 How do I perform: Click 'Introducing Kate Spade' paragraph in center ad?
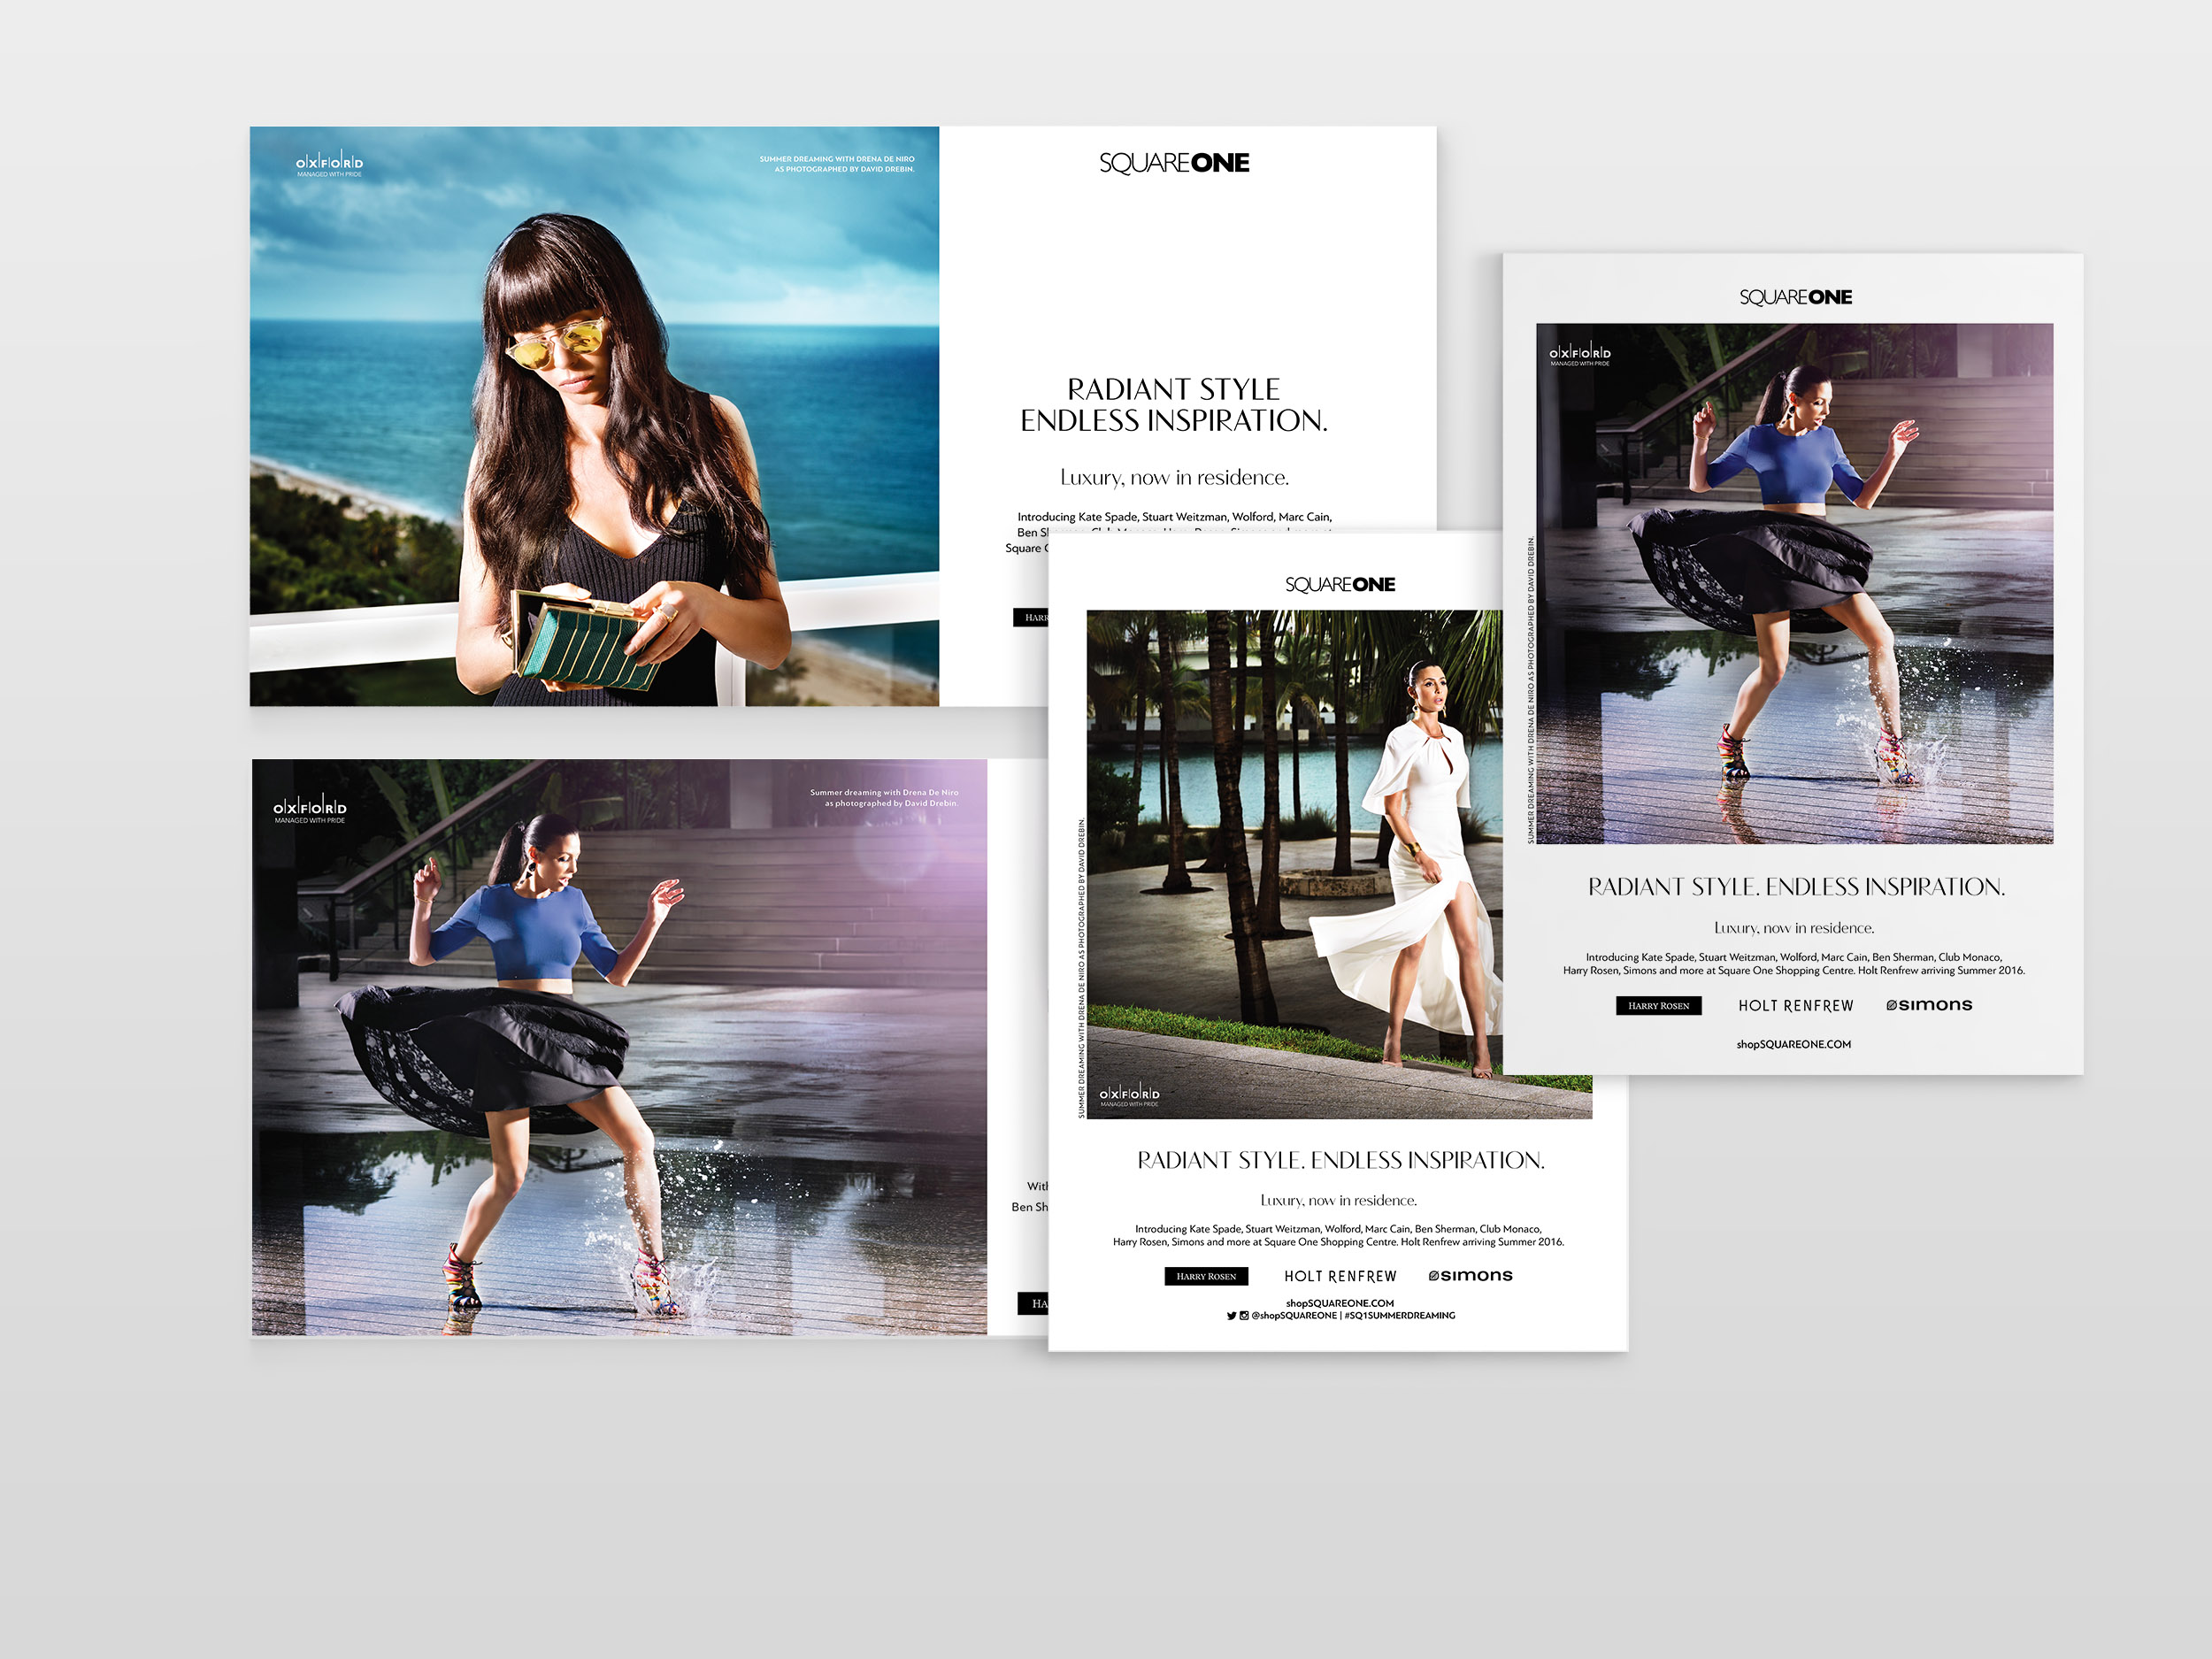1338,1235
